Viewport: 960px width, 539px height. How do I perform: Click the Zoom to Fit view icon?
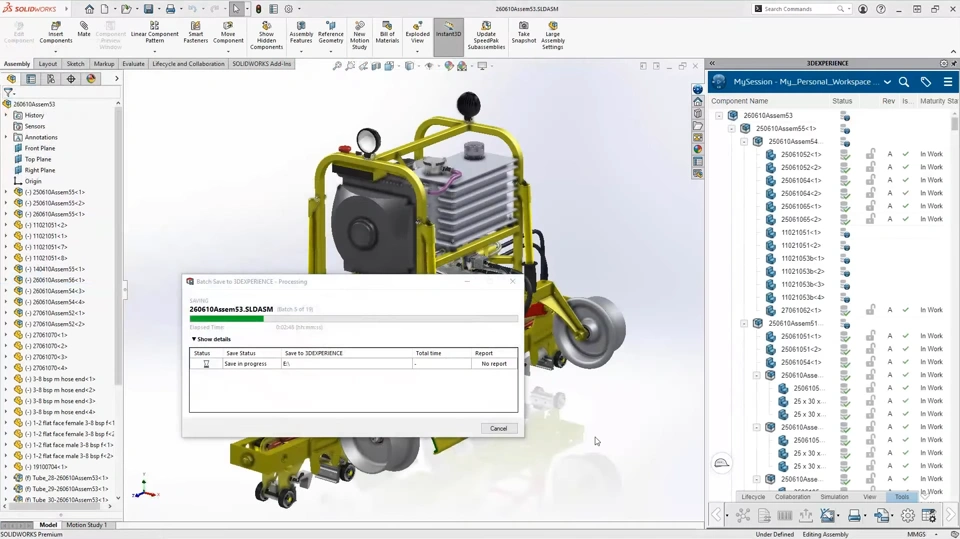pyautogui.click(x=337, y=66)
